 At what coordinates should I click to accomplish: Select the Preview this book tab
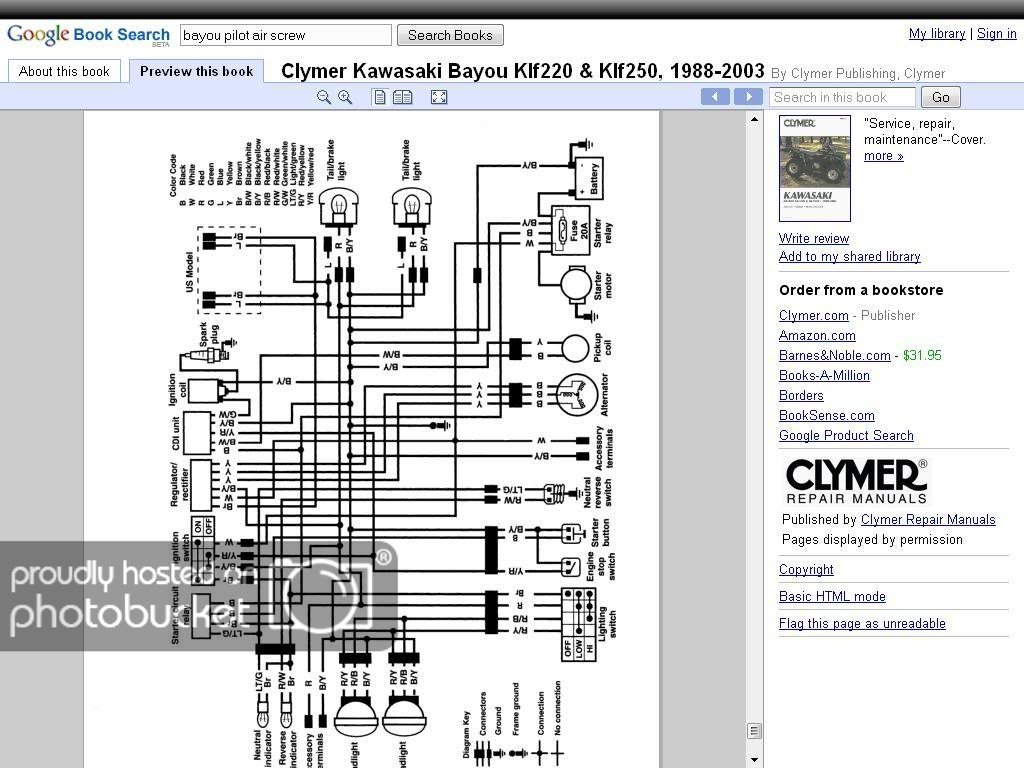(196, 71)
